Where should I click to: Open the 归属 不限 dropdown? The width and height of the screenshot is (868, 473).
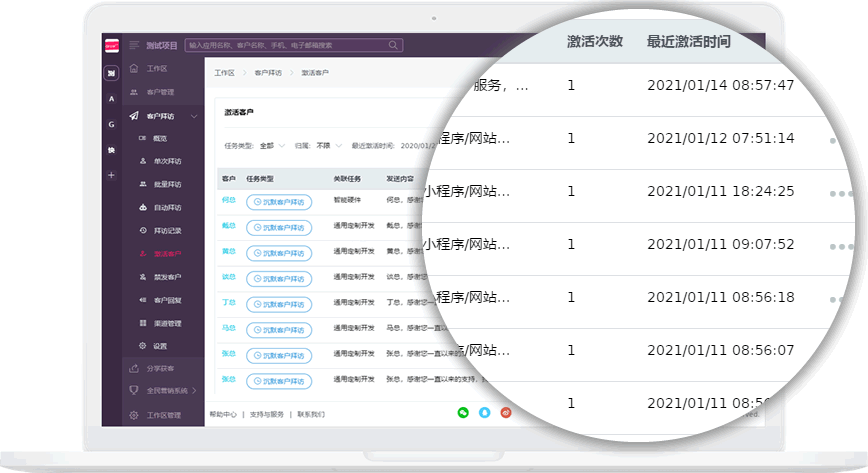328,145
